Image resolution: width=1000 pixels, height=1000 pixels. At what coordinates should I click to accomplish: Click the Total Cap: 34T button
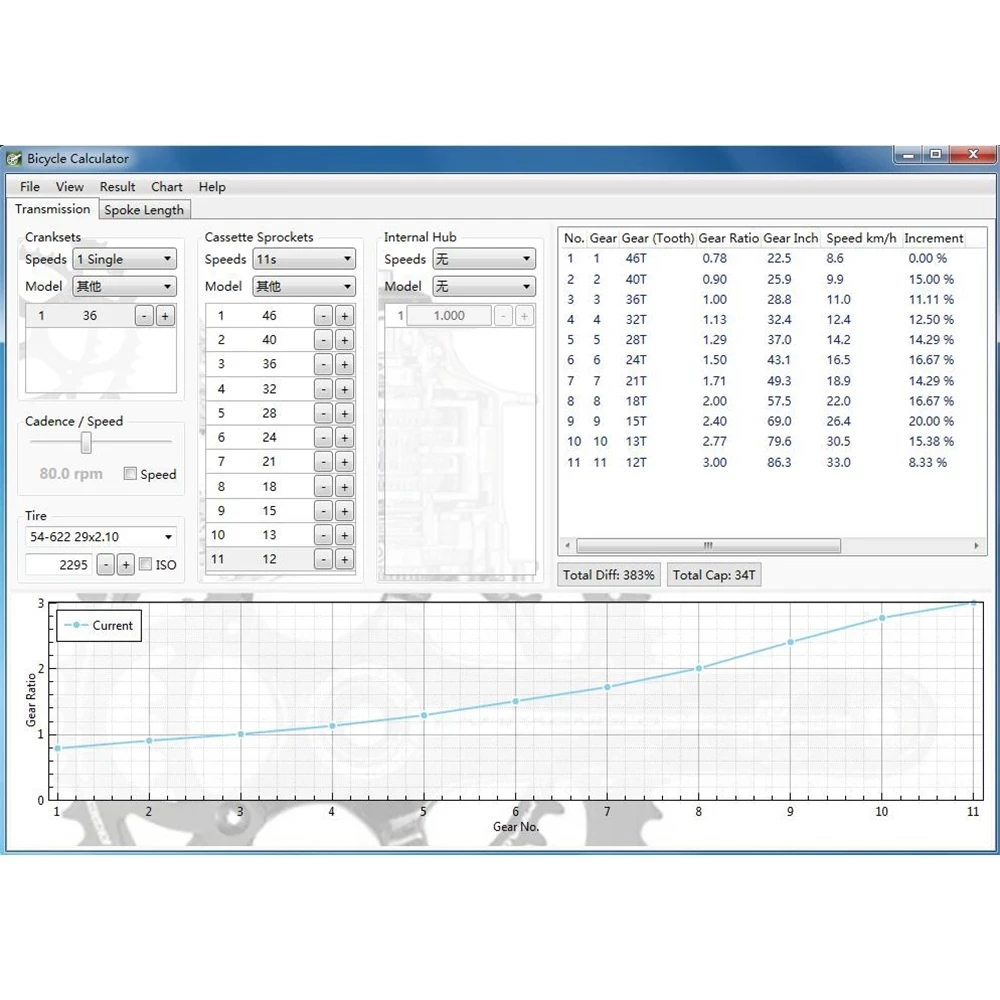(x=714, y=575)
